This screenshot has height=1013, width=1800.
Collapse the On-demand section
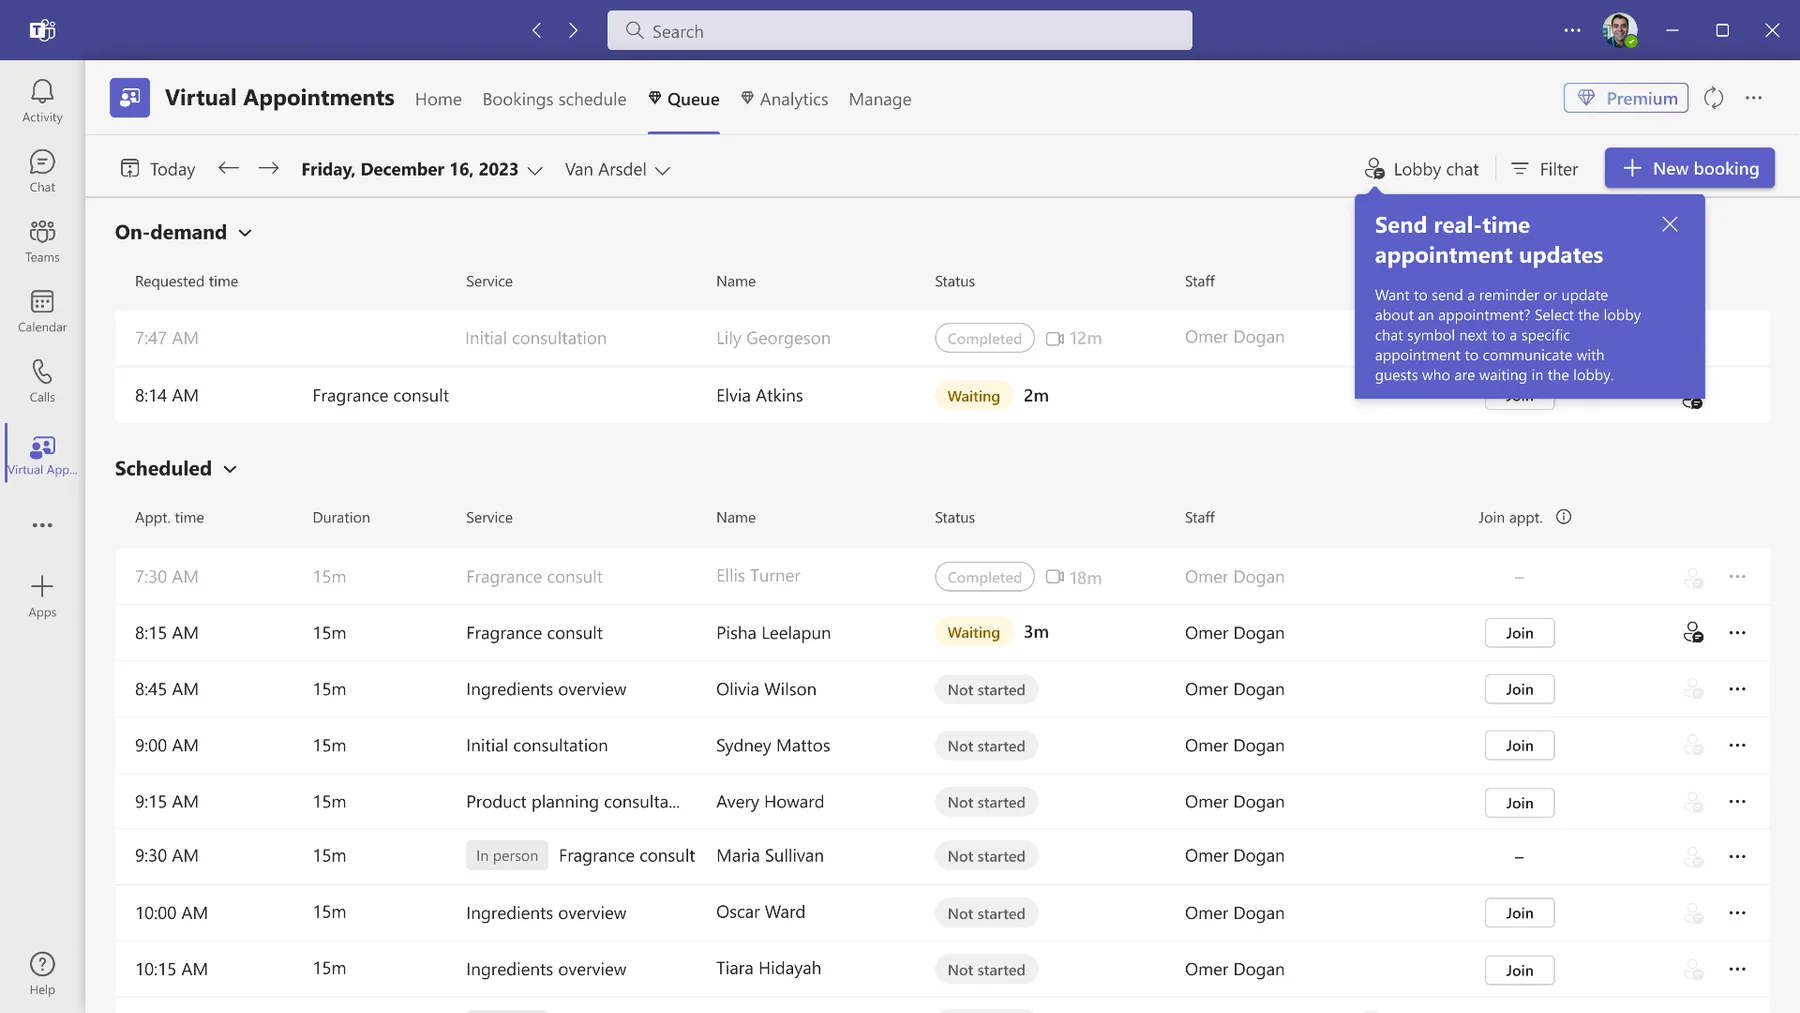click(x=245, y=233)
